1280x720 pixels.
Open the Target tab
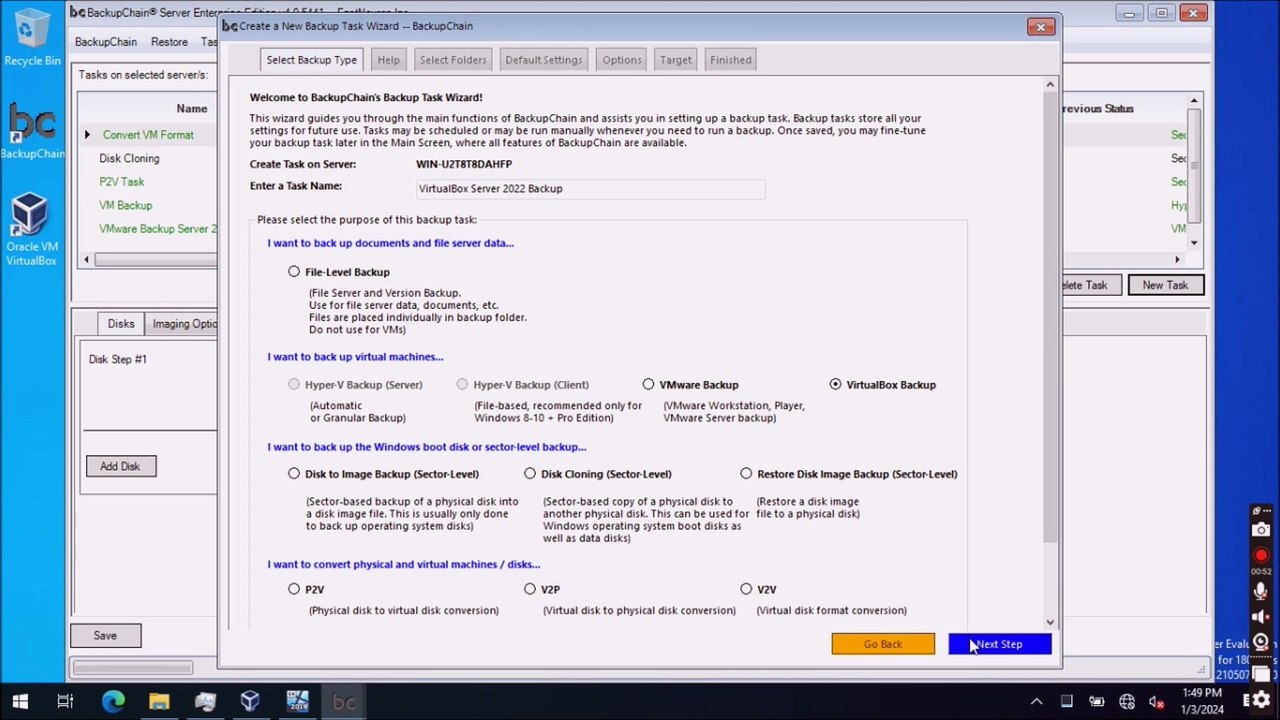click(x=675, y=60)
